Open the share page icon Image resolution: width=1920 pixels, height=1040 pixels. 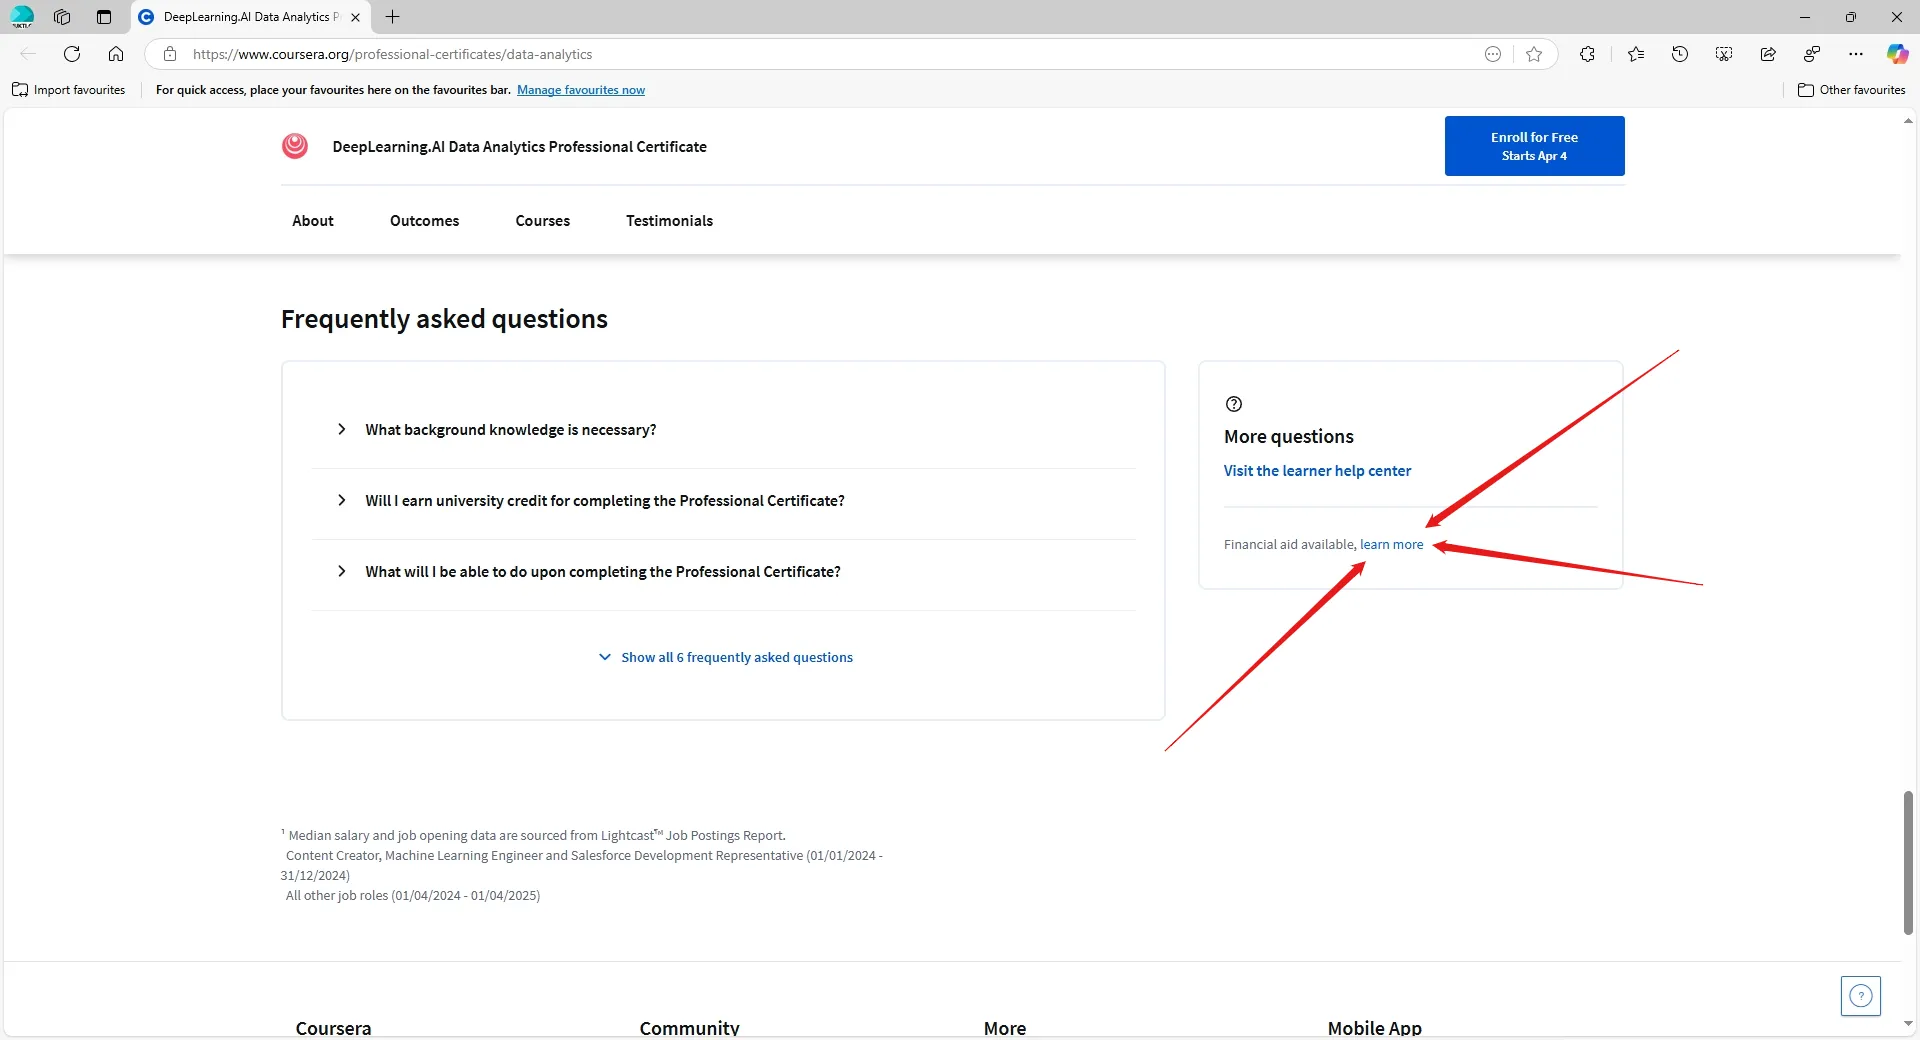click(x=1768, y=54)
